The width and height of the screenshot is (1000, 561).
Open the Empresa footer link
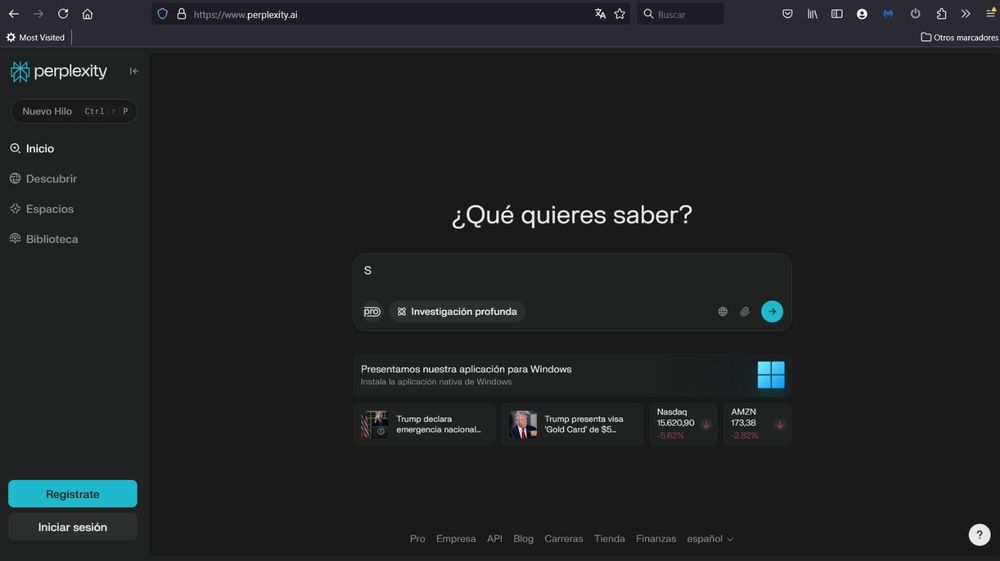(x=456, y=539)
